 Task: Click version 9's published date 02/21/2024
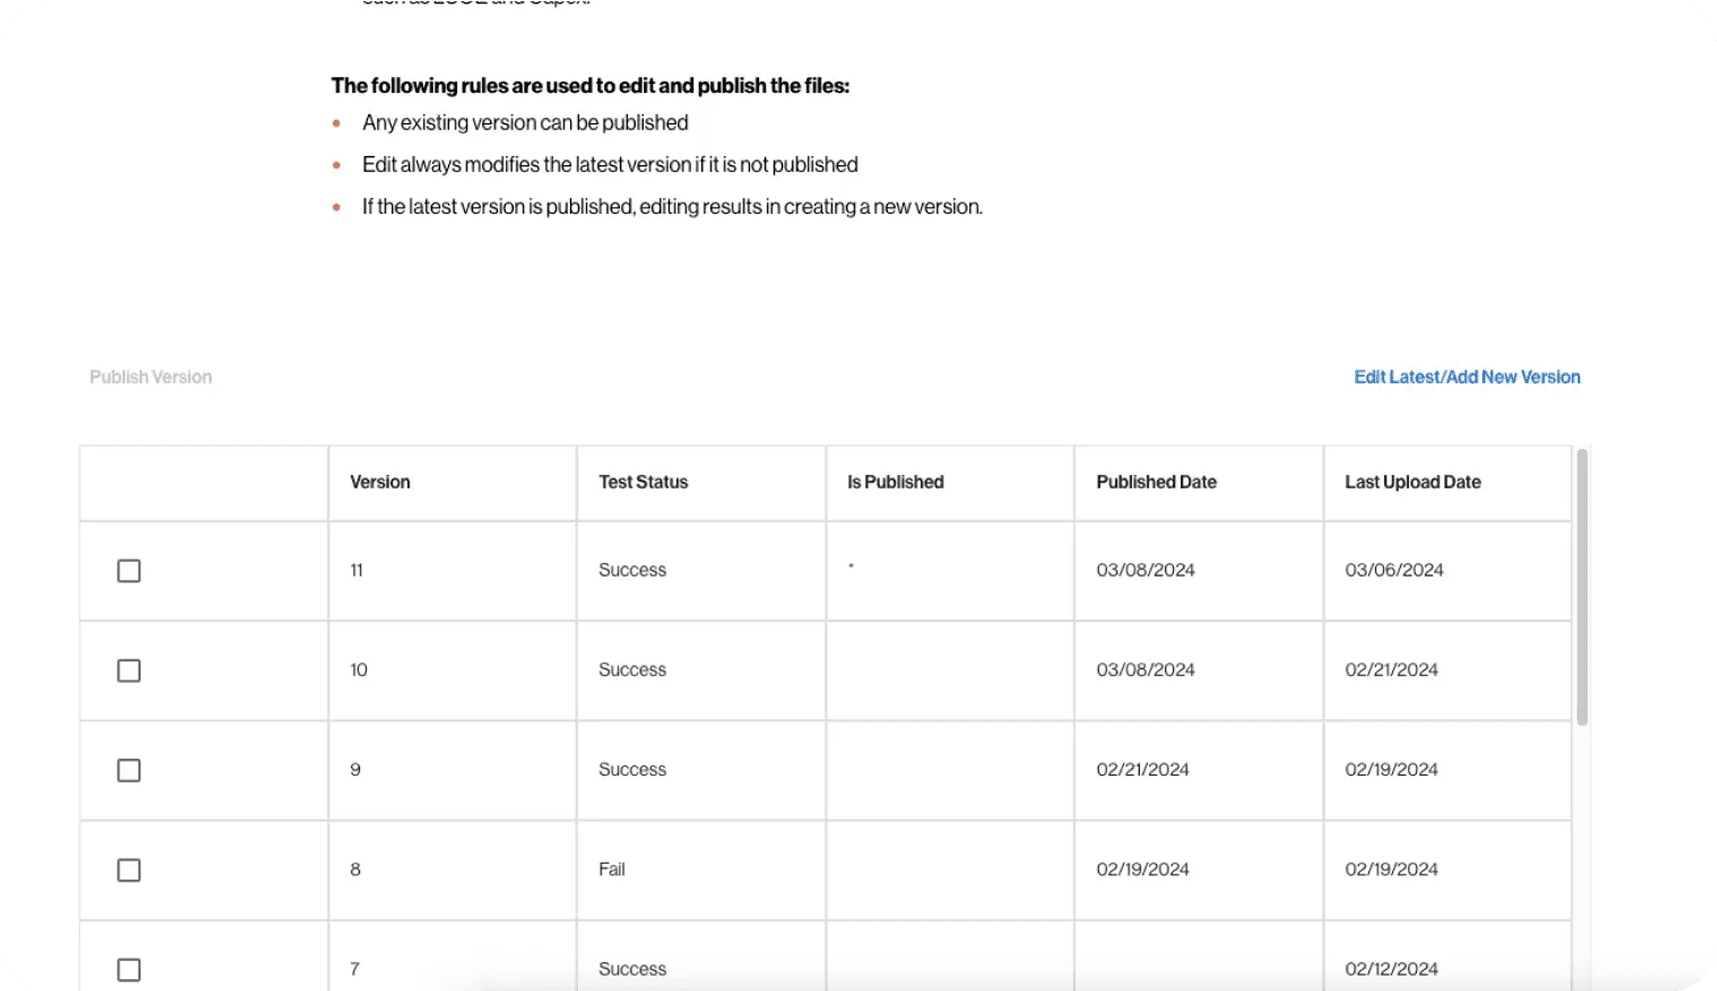click(1142, 770)
